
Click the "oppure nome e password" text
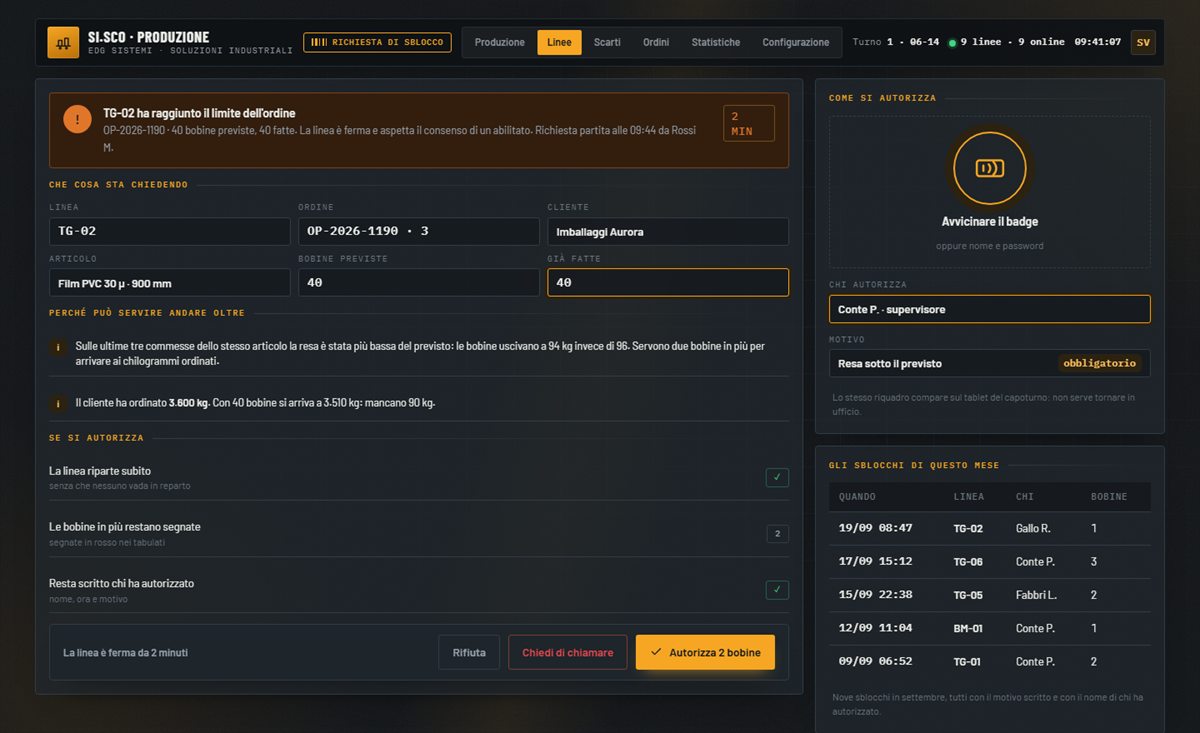tap(990, 246)
